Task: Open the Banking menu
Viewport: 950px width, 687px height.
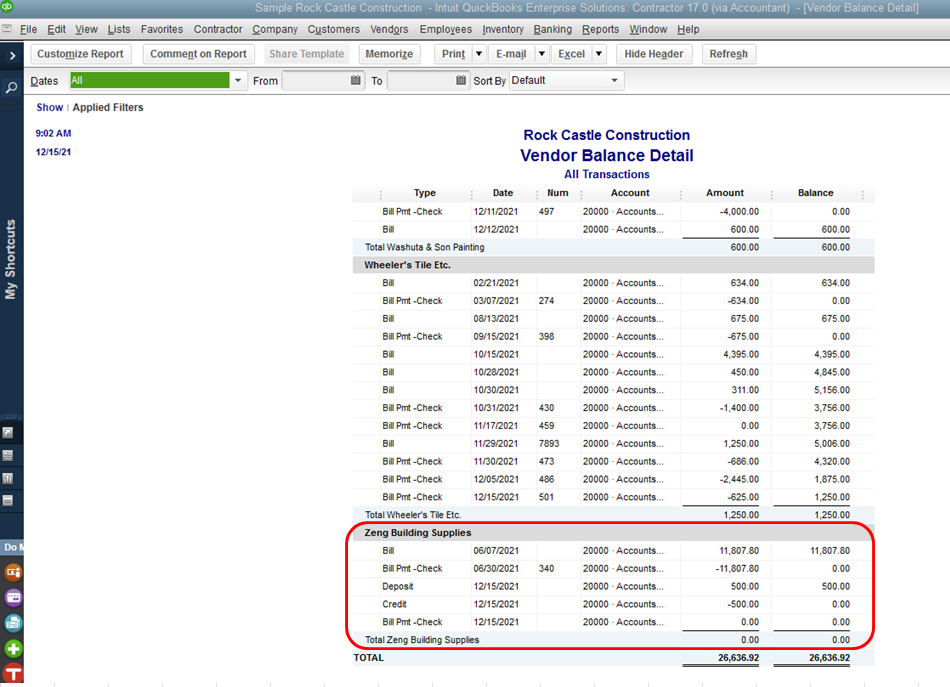Action: (x=553, y=29)
